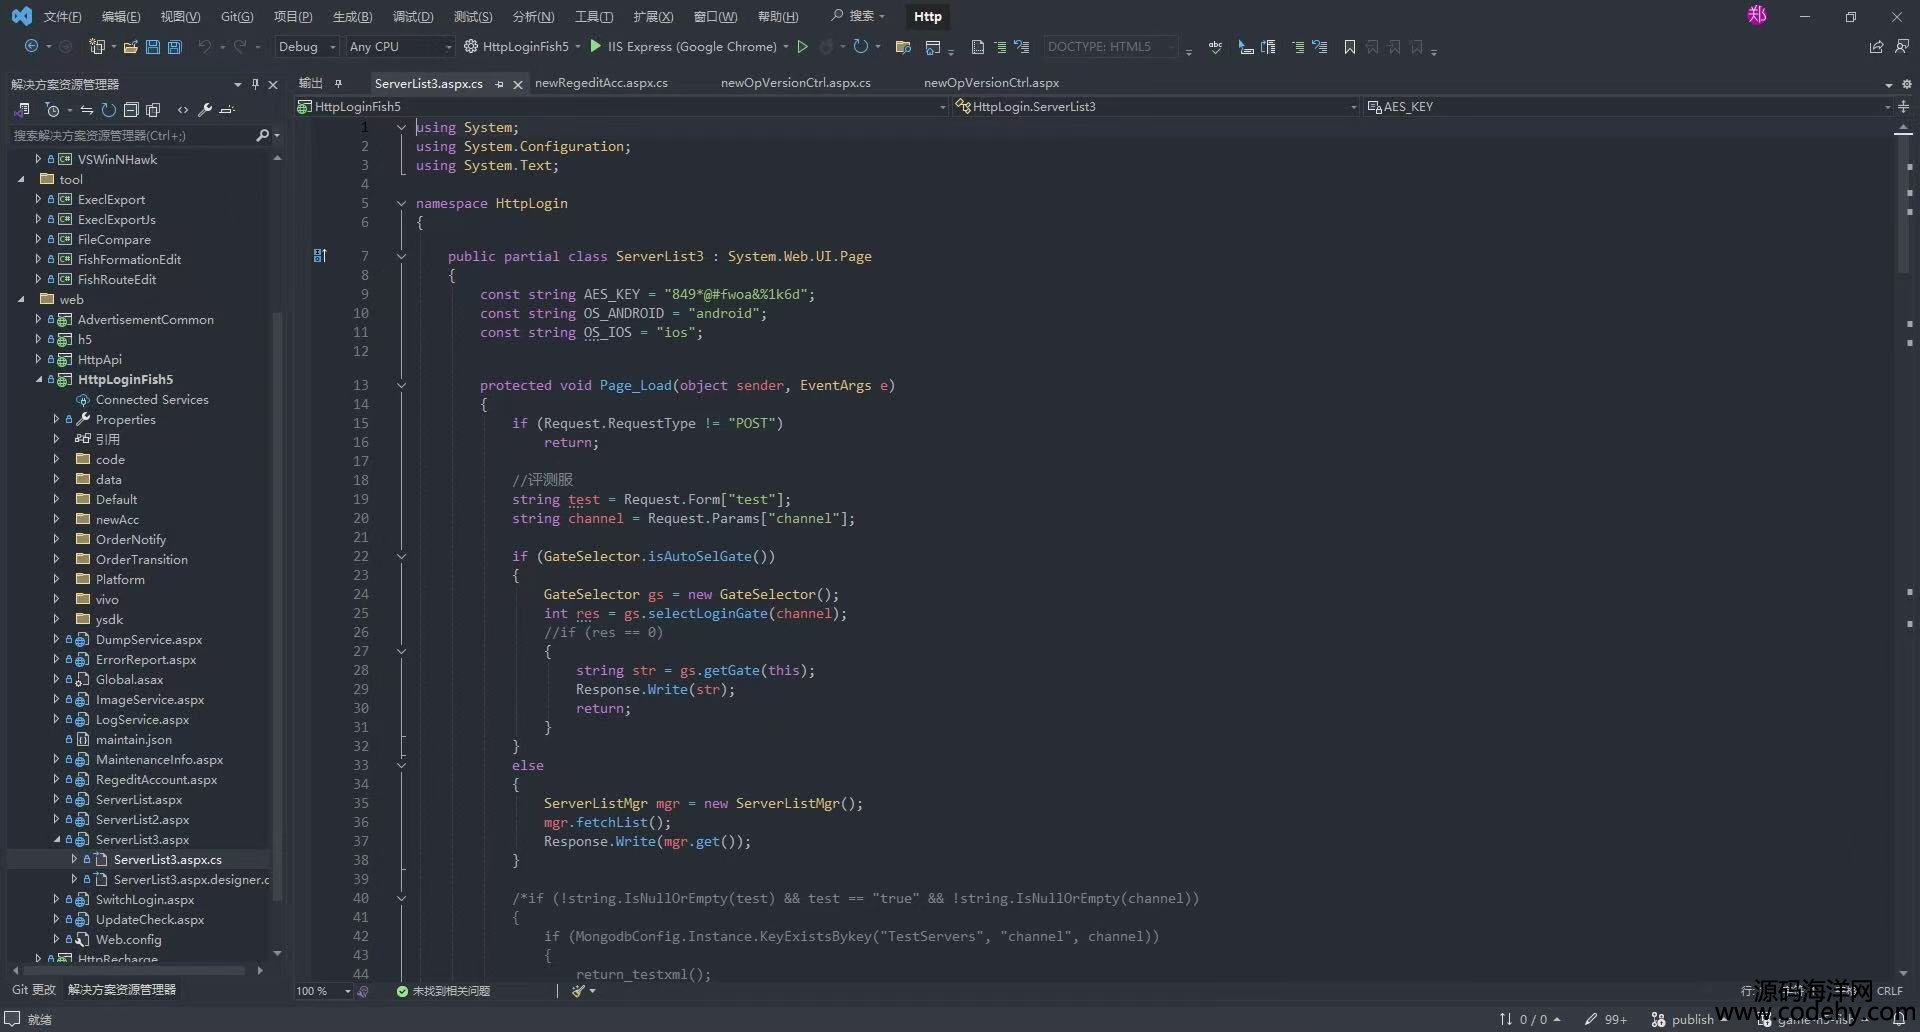The width and height of the screenshot is (1920, 1032).
Task: Click the Find in Files folder icon
Action: pyautogui.click(x=903, y=47)
